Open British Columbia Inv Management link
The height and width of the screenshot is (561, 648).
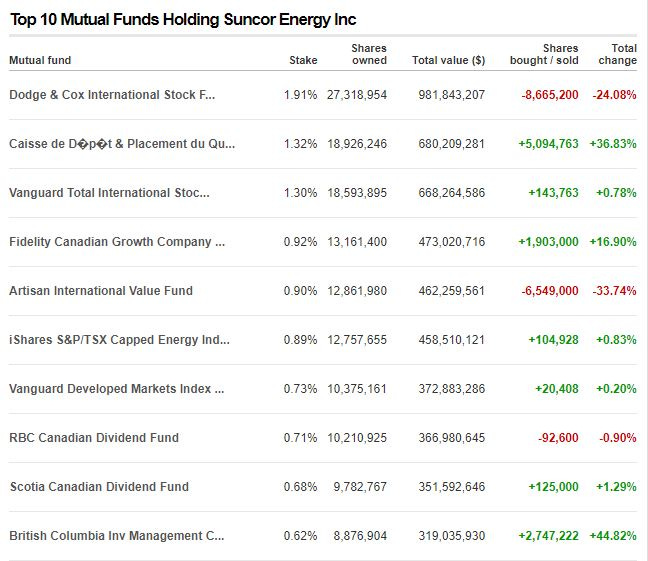[117, 536]
